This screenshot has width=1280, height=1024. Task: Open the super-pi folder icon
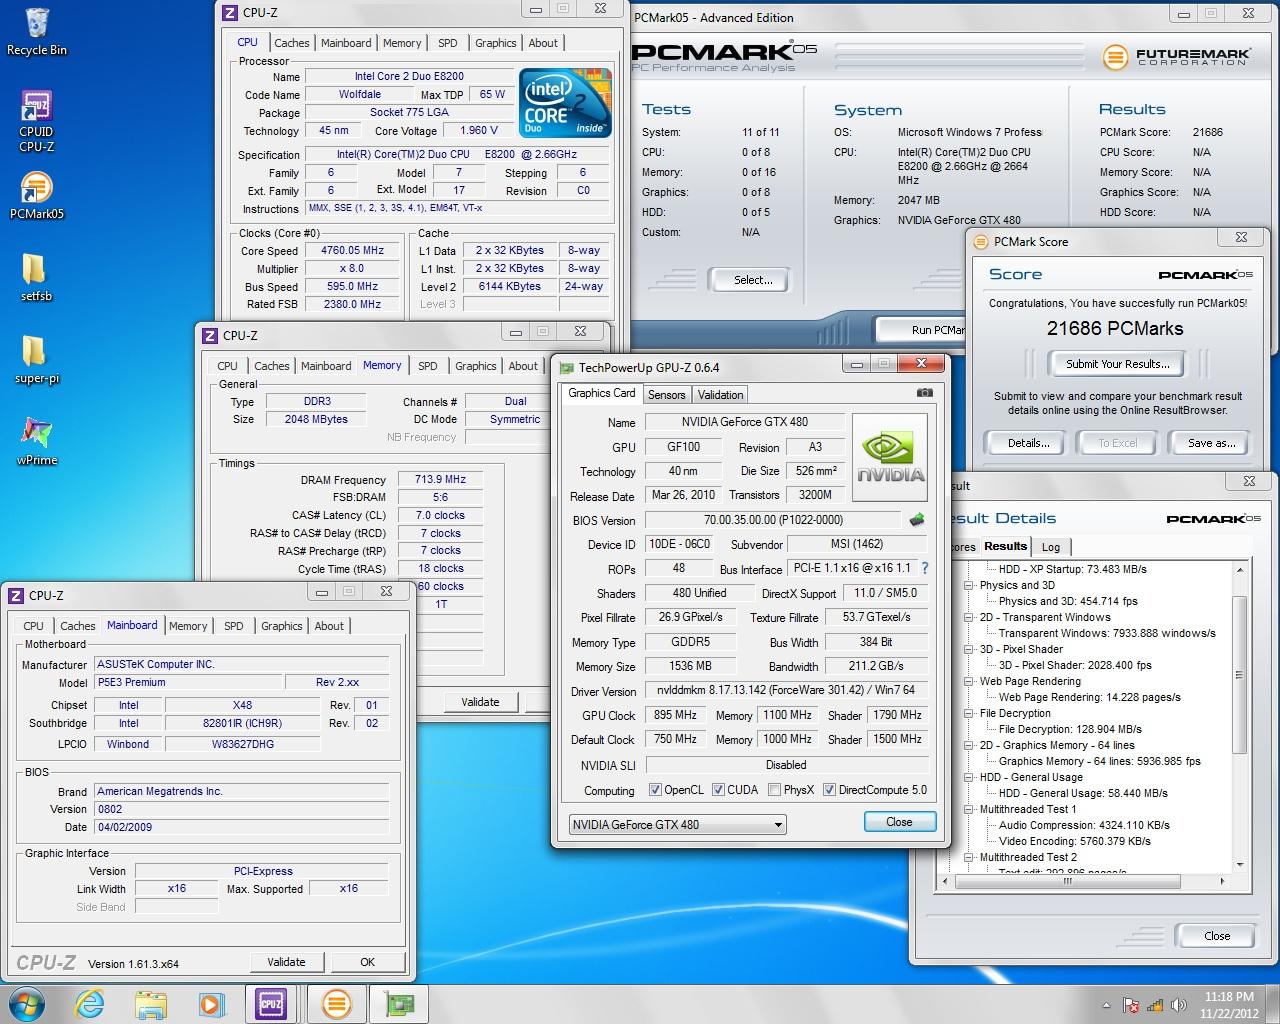click(36, 359)
